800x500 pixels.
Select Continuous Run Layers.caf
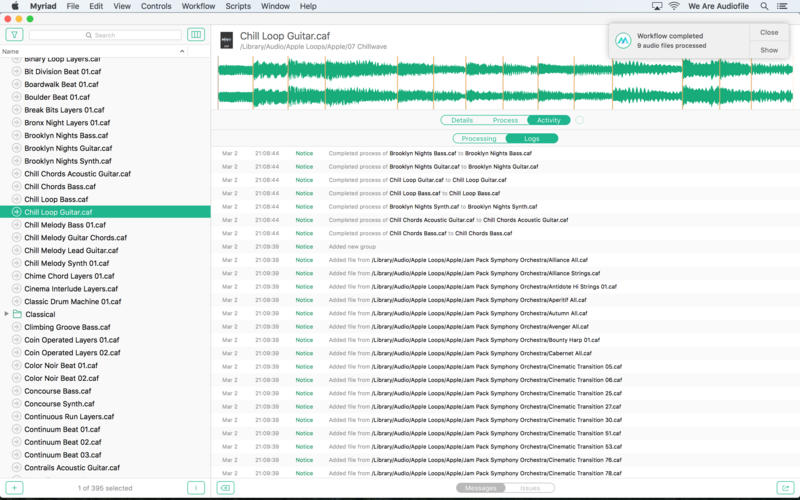point(69,416)
